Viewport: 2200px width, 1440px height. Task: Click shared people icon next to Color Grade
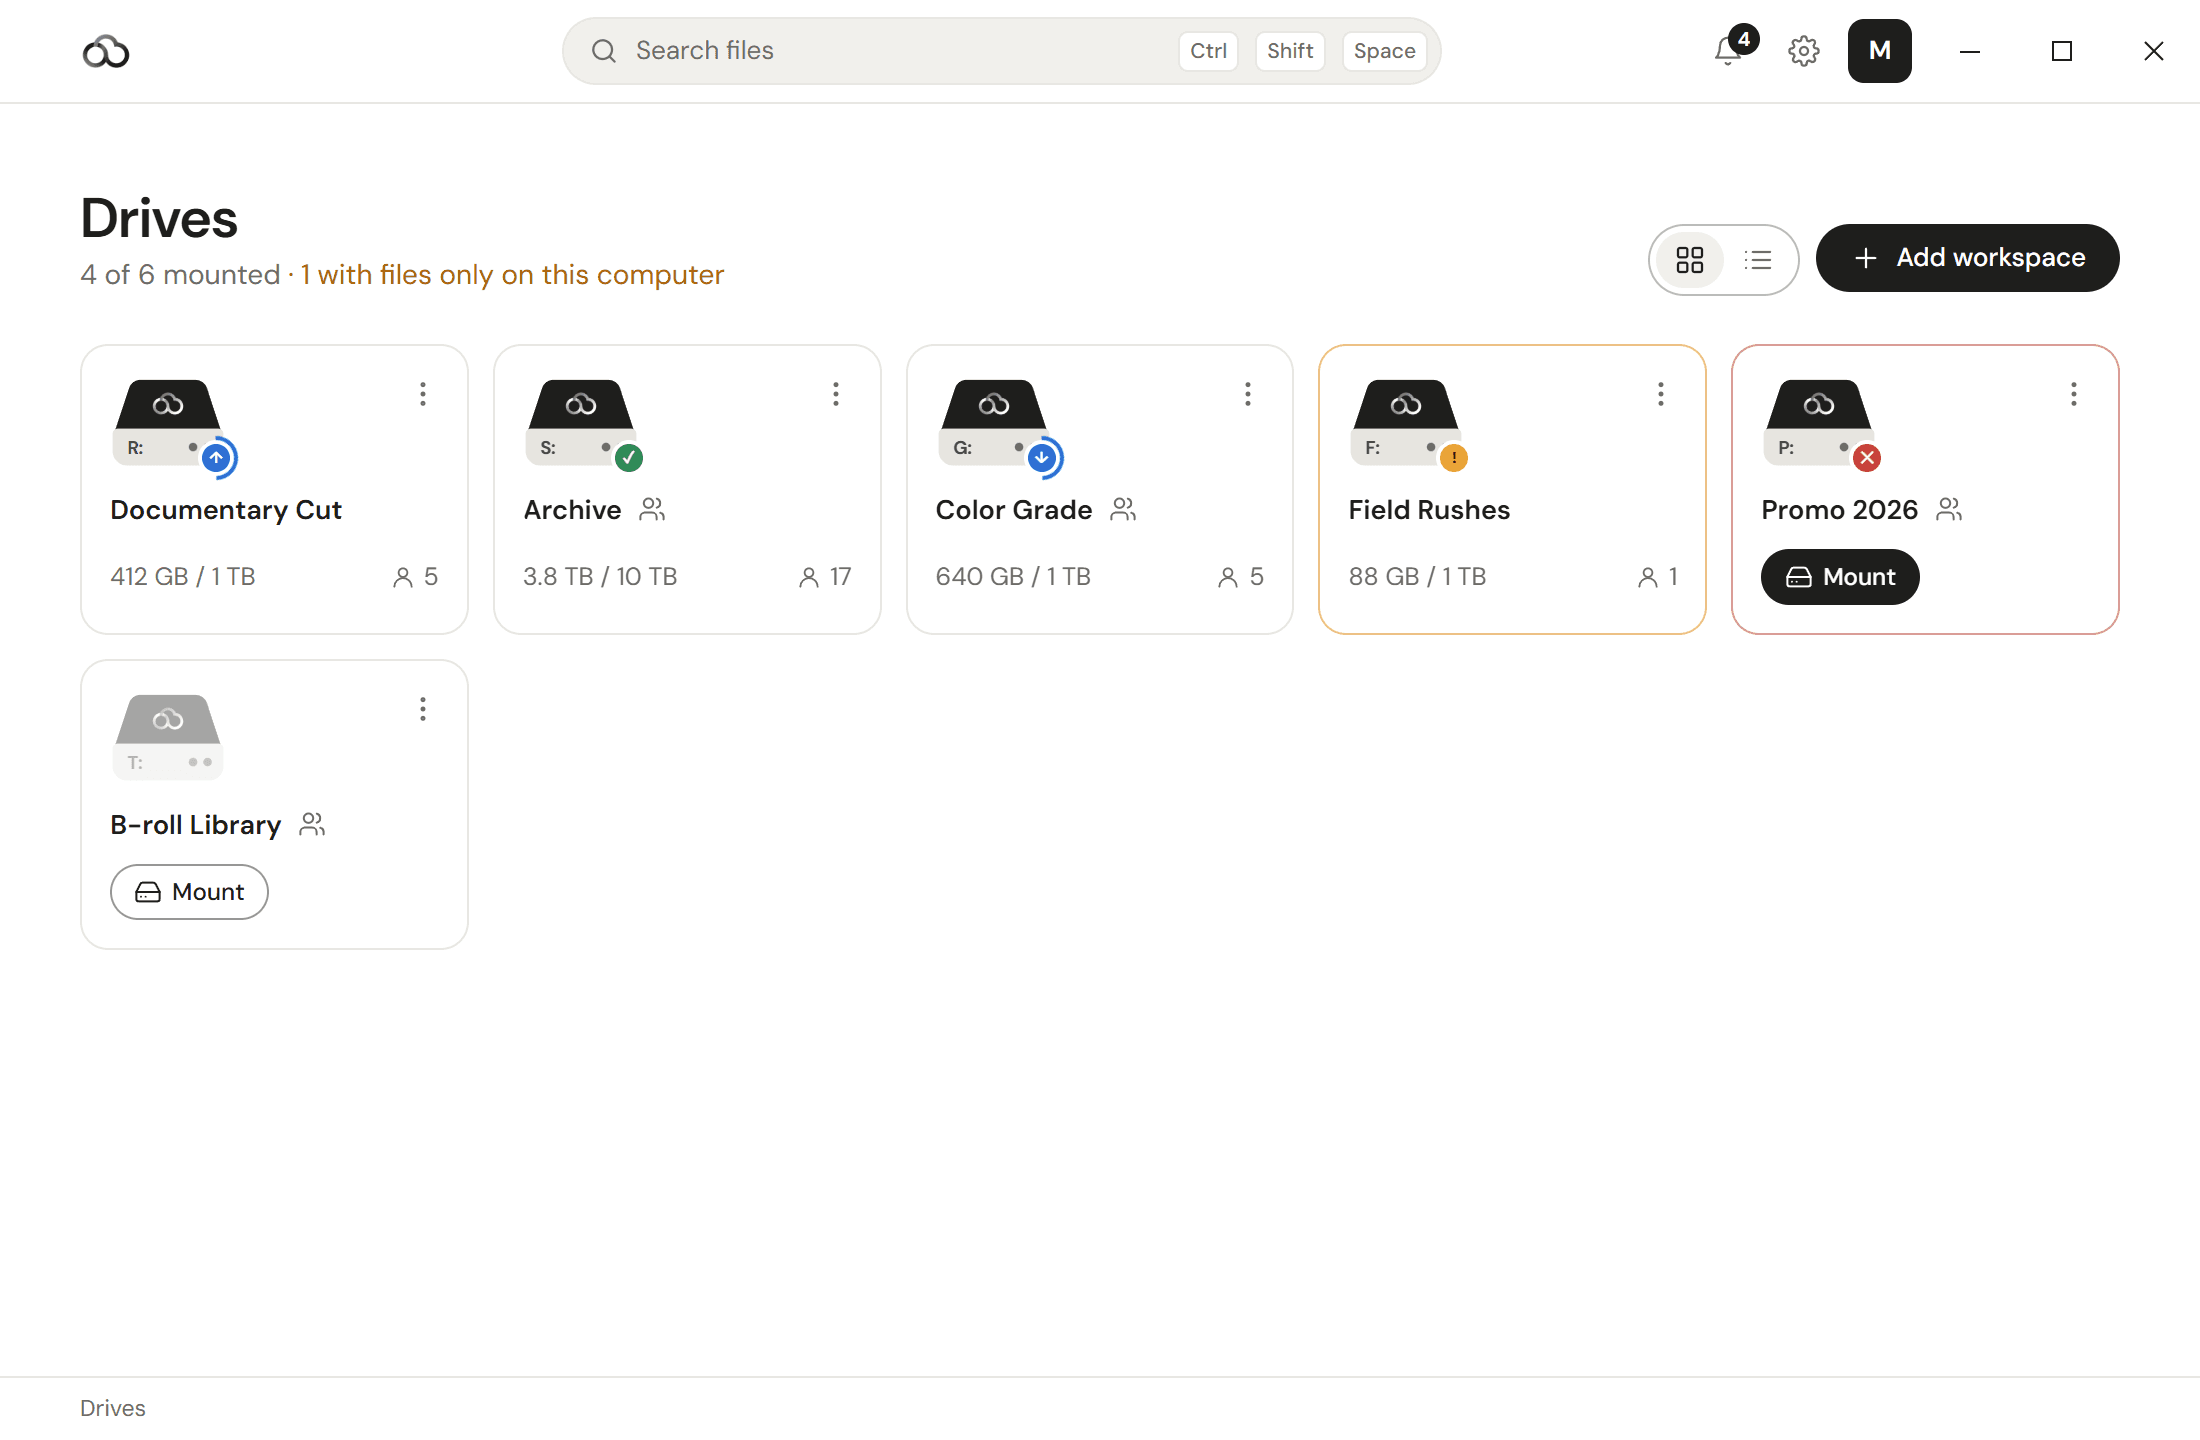tap(1123, 510)
